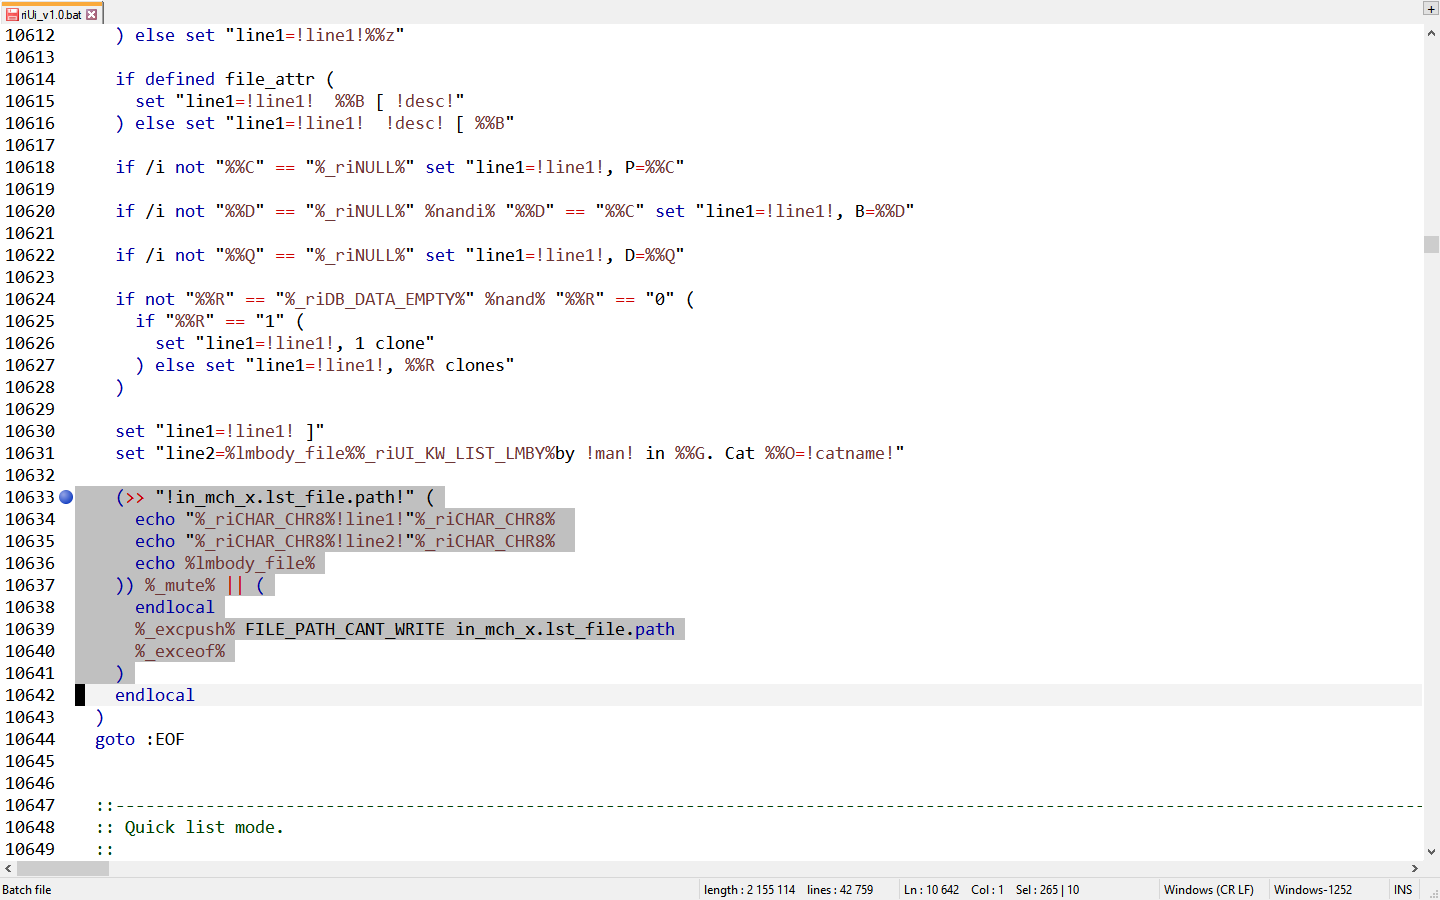Click 'echo %lmbody_file%' on line 10636

[225, 563]
